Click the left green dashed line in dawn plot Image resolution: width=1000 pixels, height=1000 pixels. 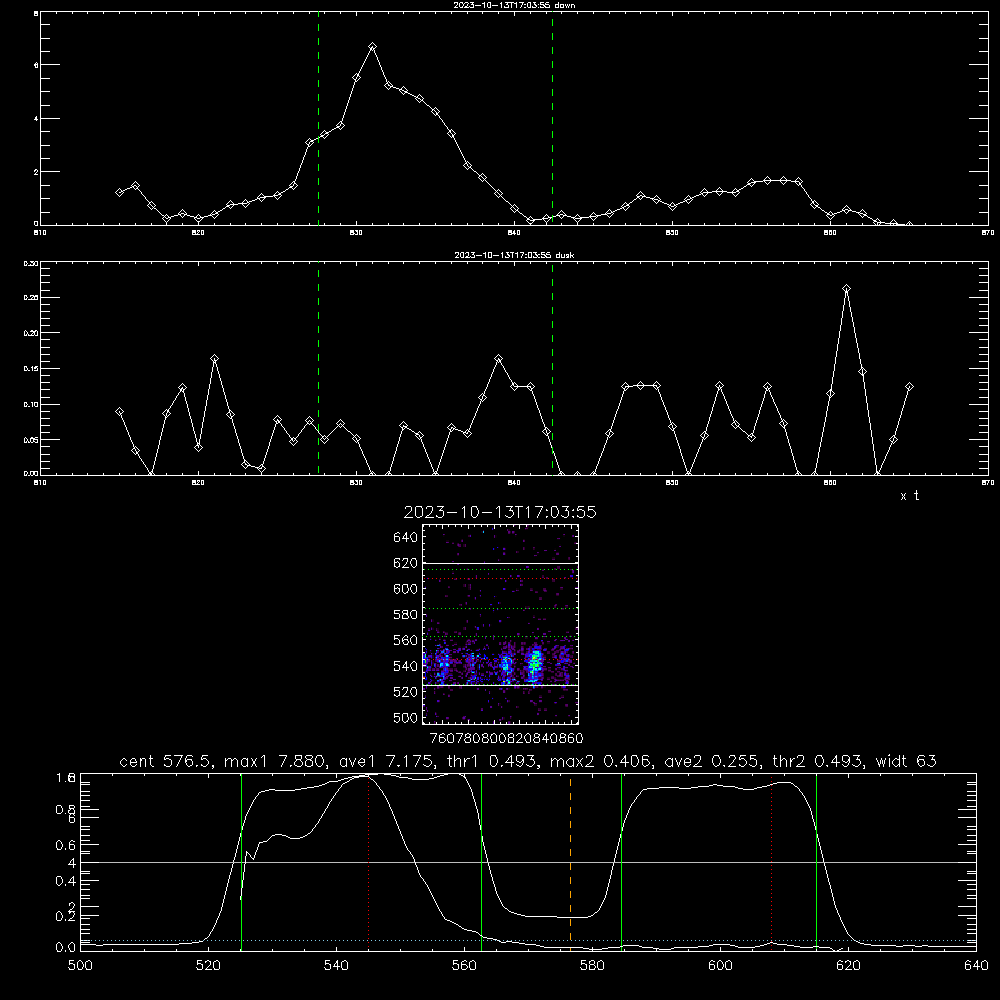318,118
